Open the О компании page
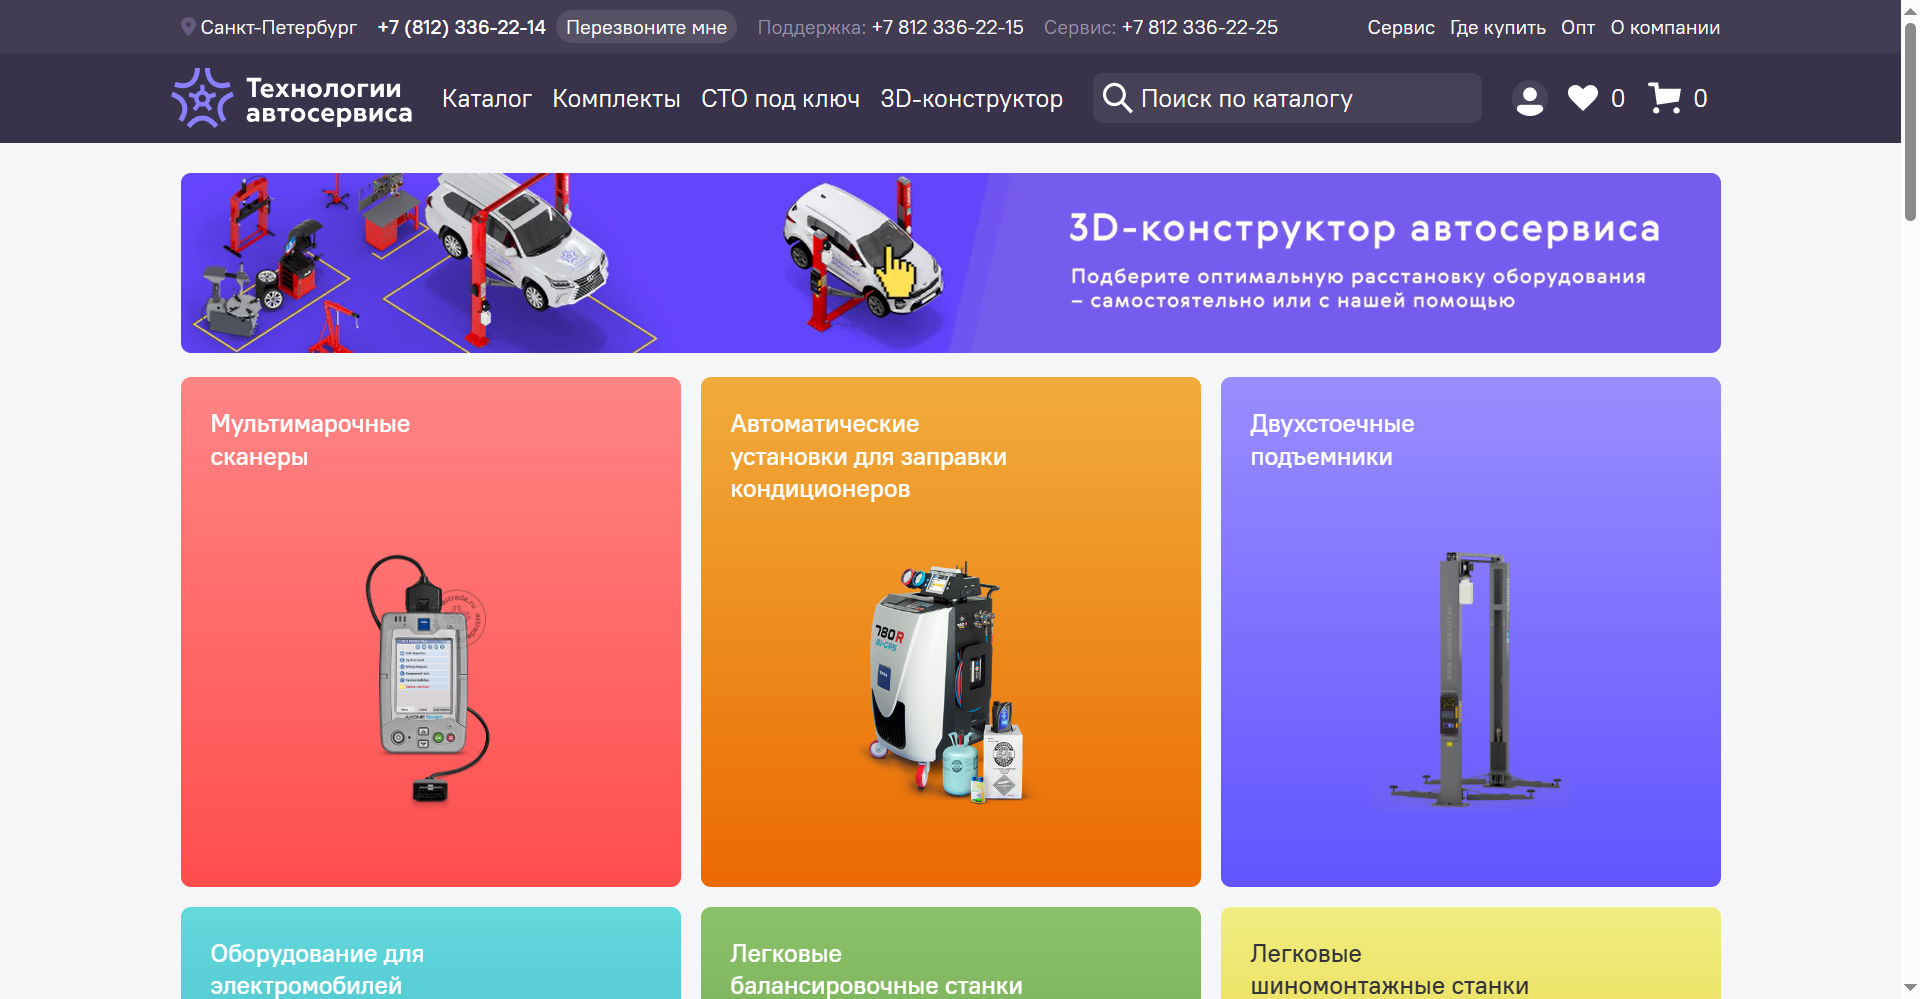Image resolution: width=1920 pixels, height=999 pixels. point(1665,27)
